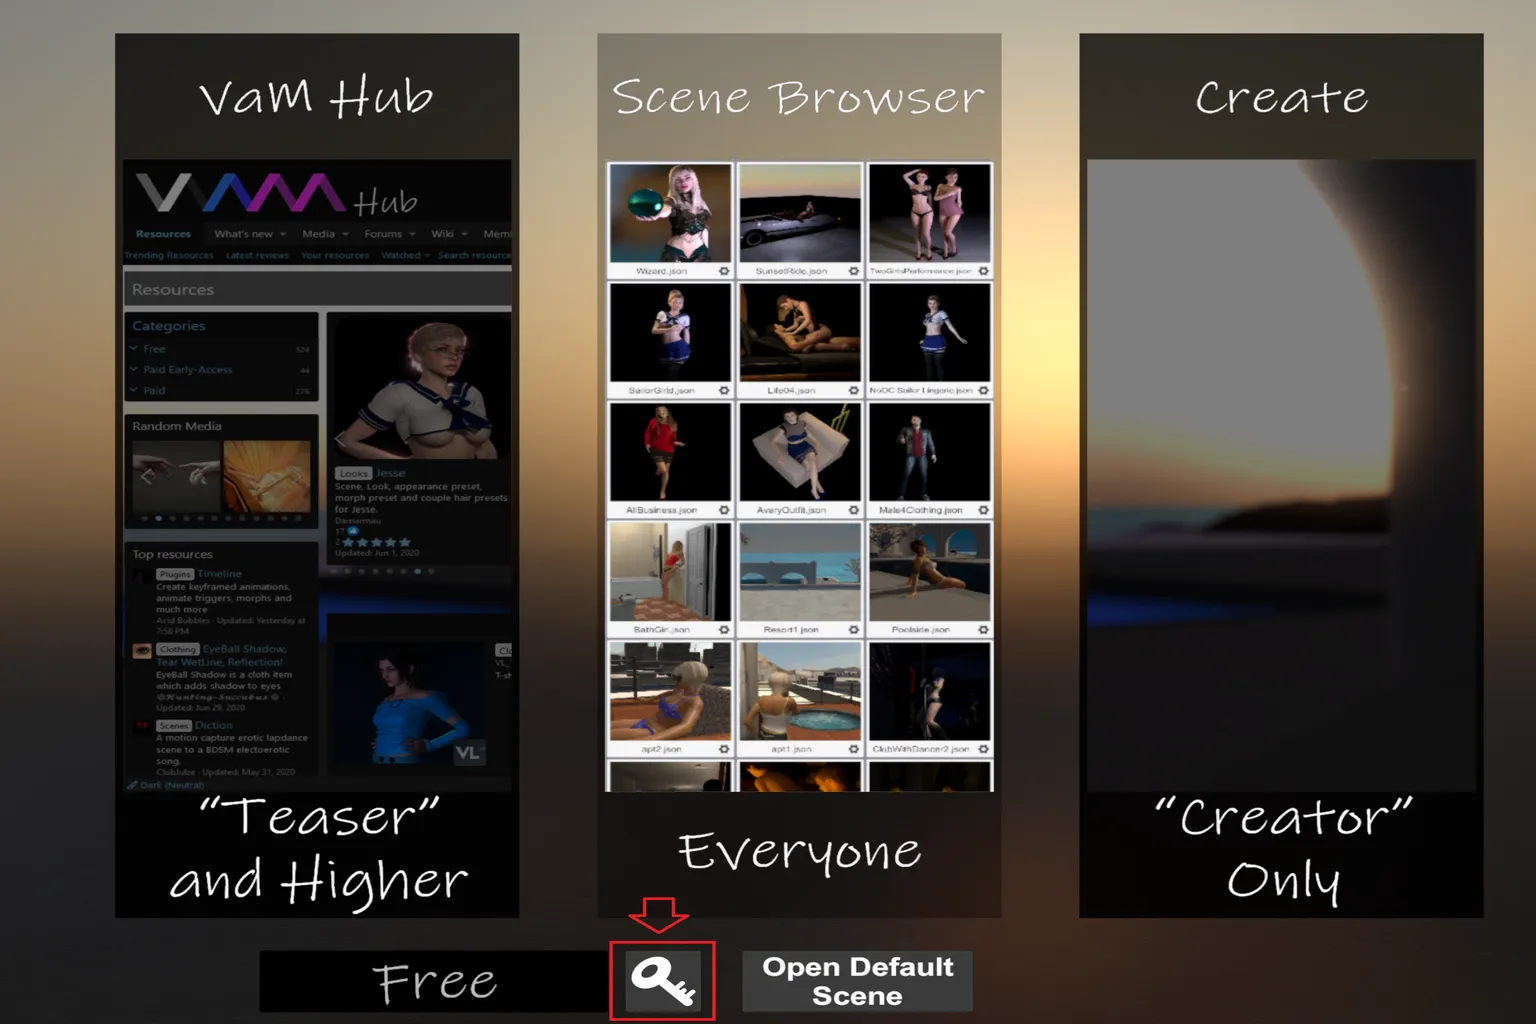1536x1024 pixels.
Task: Open the Timeline plugin link in Top resources
Action: pos(219,574)
